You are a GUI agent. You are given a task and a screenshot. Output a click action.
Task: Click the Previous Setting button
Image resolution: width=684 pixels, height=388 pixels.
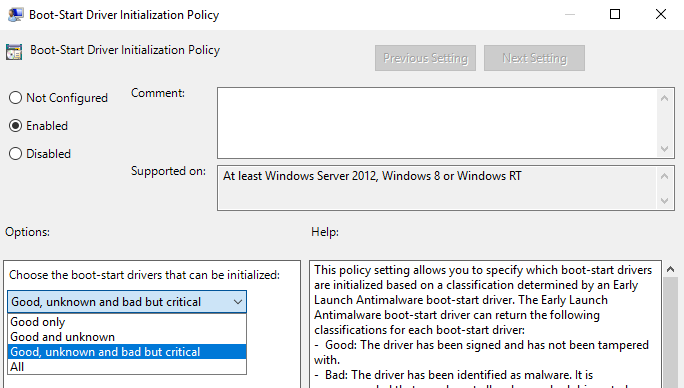[425, 58]
